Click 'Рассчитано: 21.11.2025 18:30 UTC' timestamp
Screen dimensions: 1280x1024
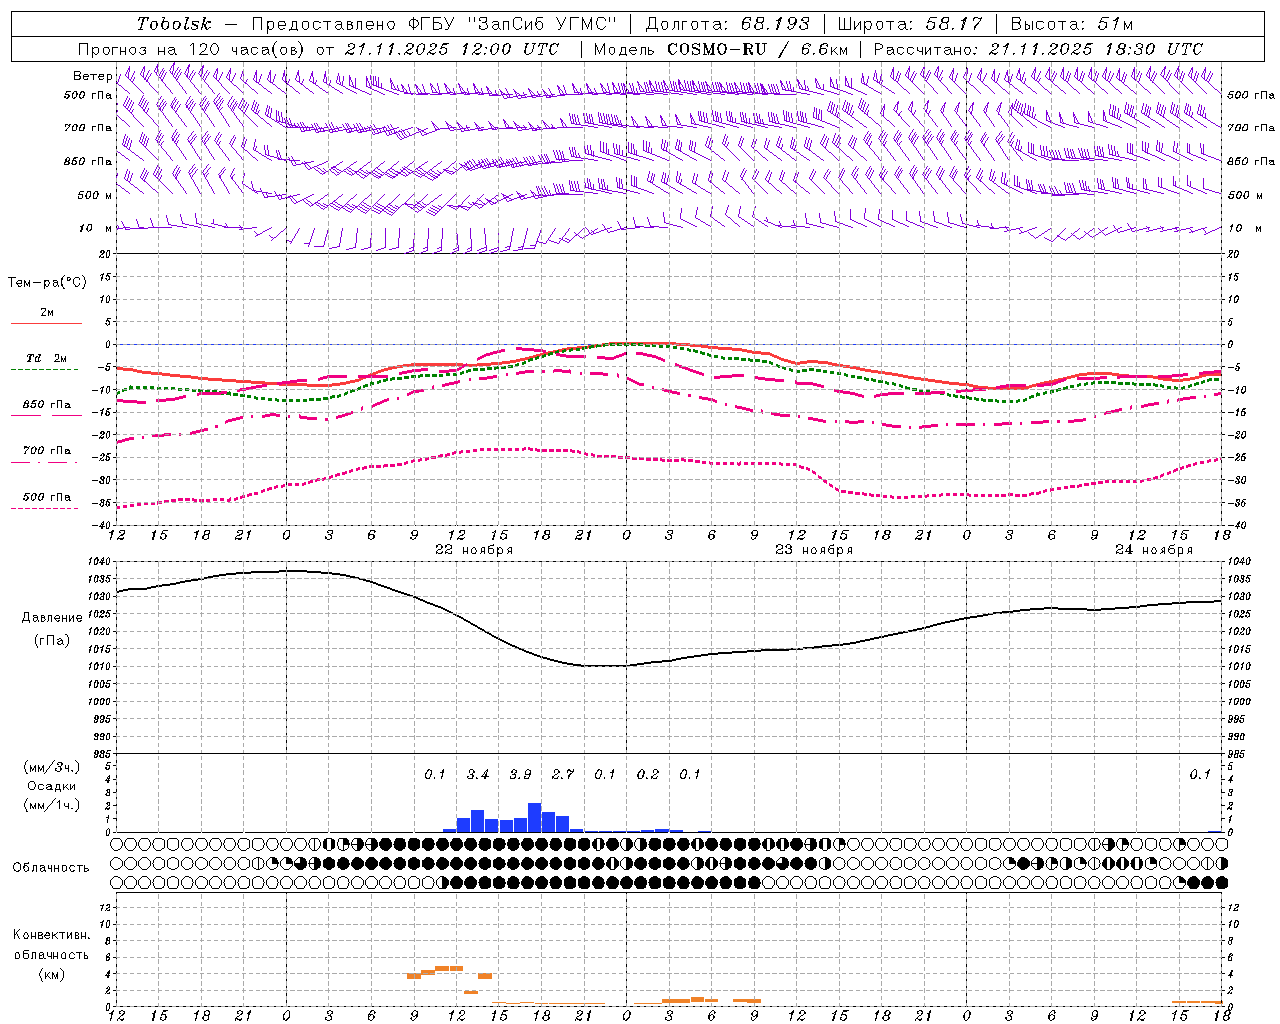(x=1038, y=49)
